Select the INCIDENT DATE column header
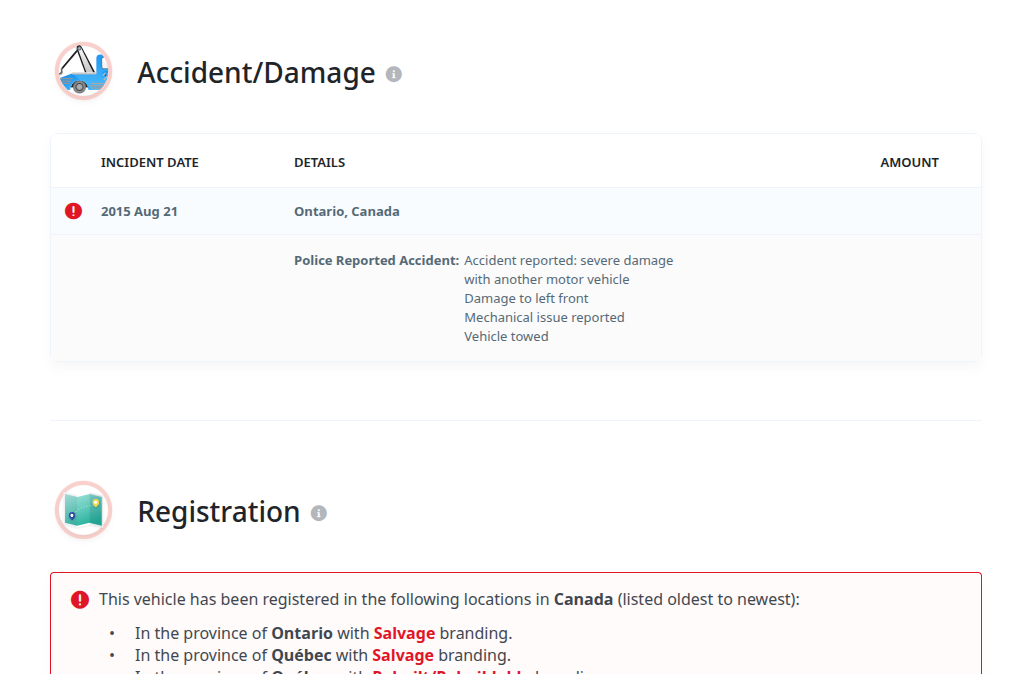1035x674 pixels. pyautogui.click(x=150, y=163)
